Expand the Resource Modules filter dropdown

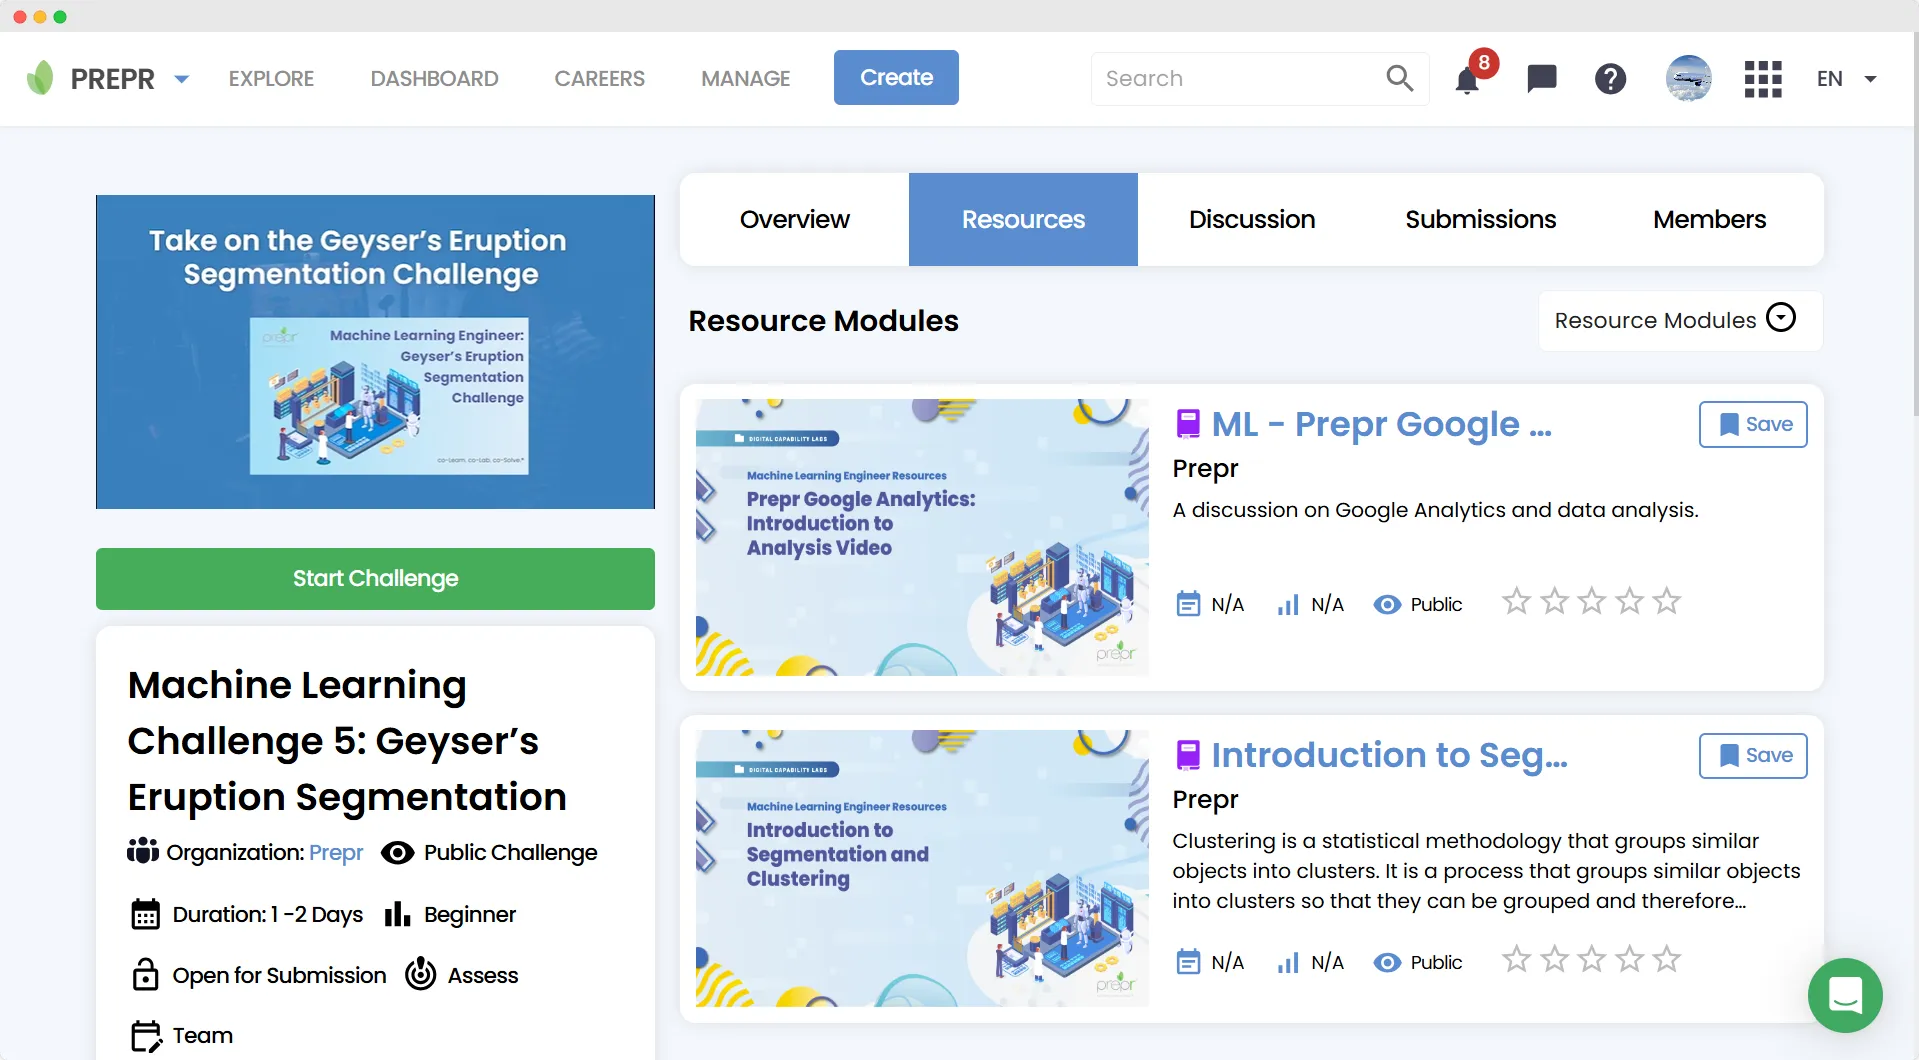(x=1680, y=320)
